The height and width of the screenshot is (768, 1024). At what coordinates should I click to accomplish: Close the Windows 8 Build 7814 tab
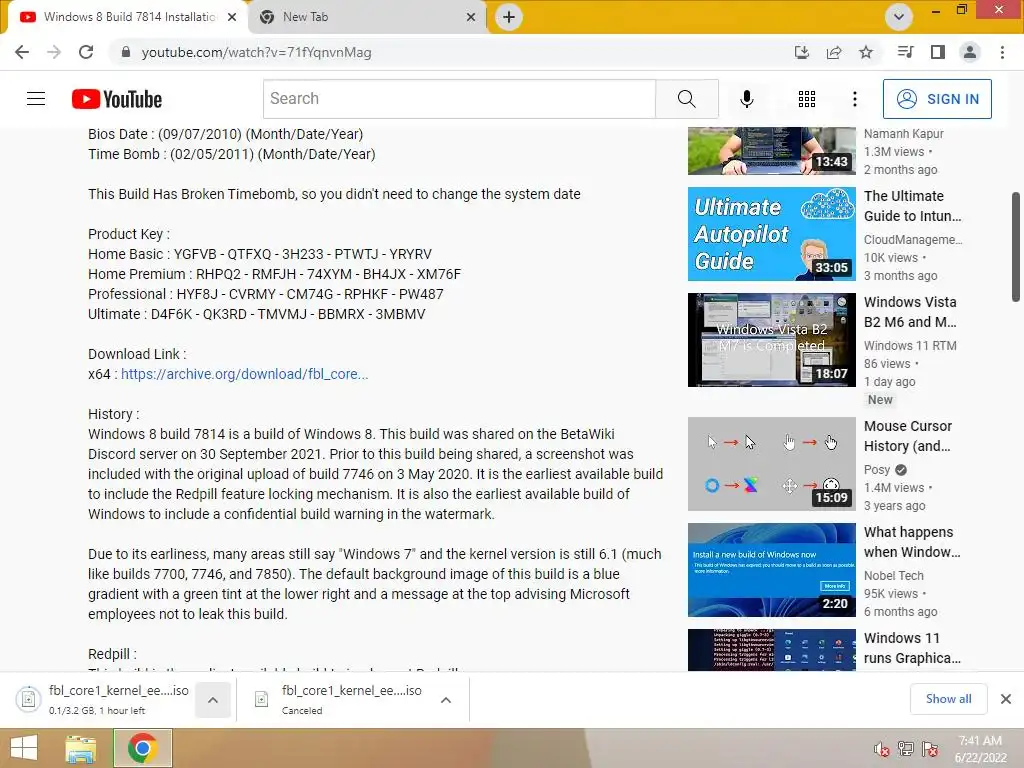coord(232,17)
